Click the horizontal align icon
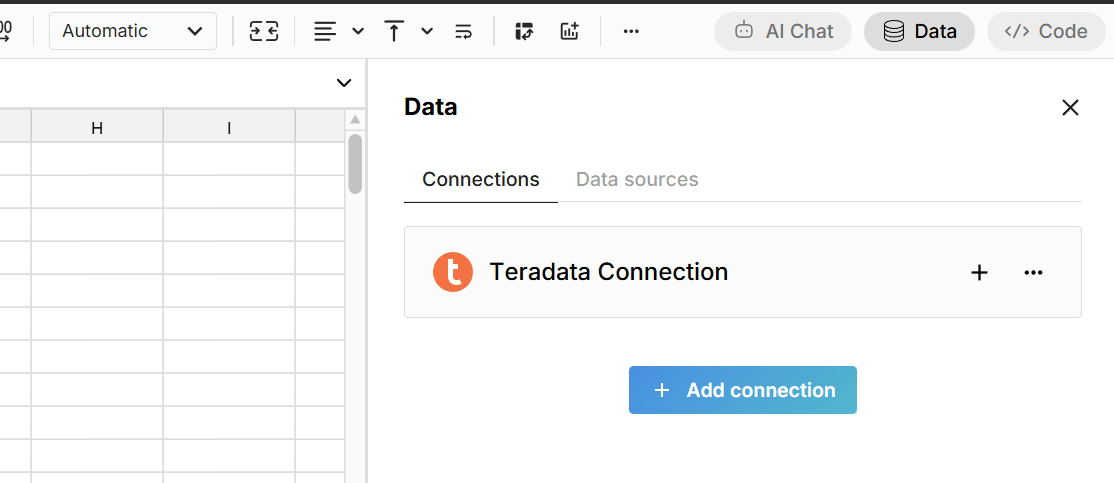 [x=325, y=31]
